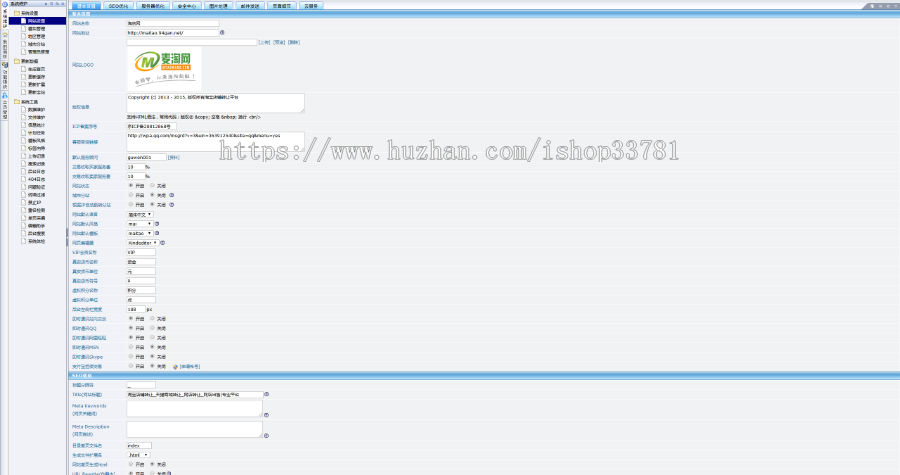Click the help icon beside the Meta Description box

tap(266, 435)
